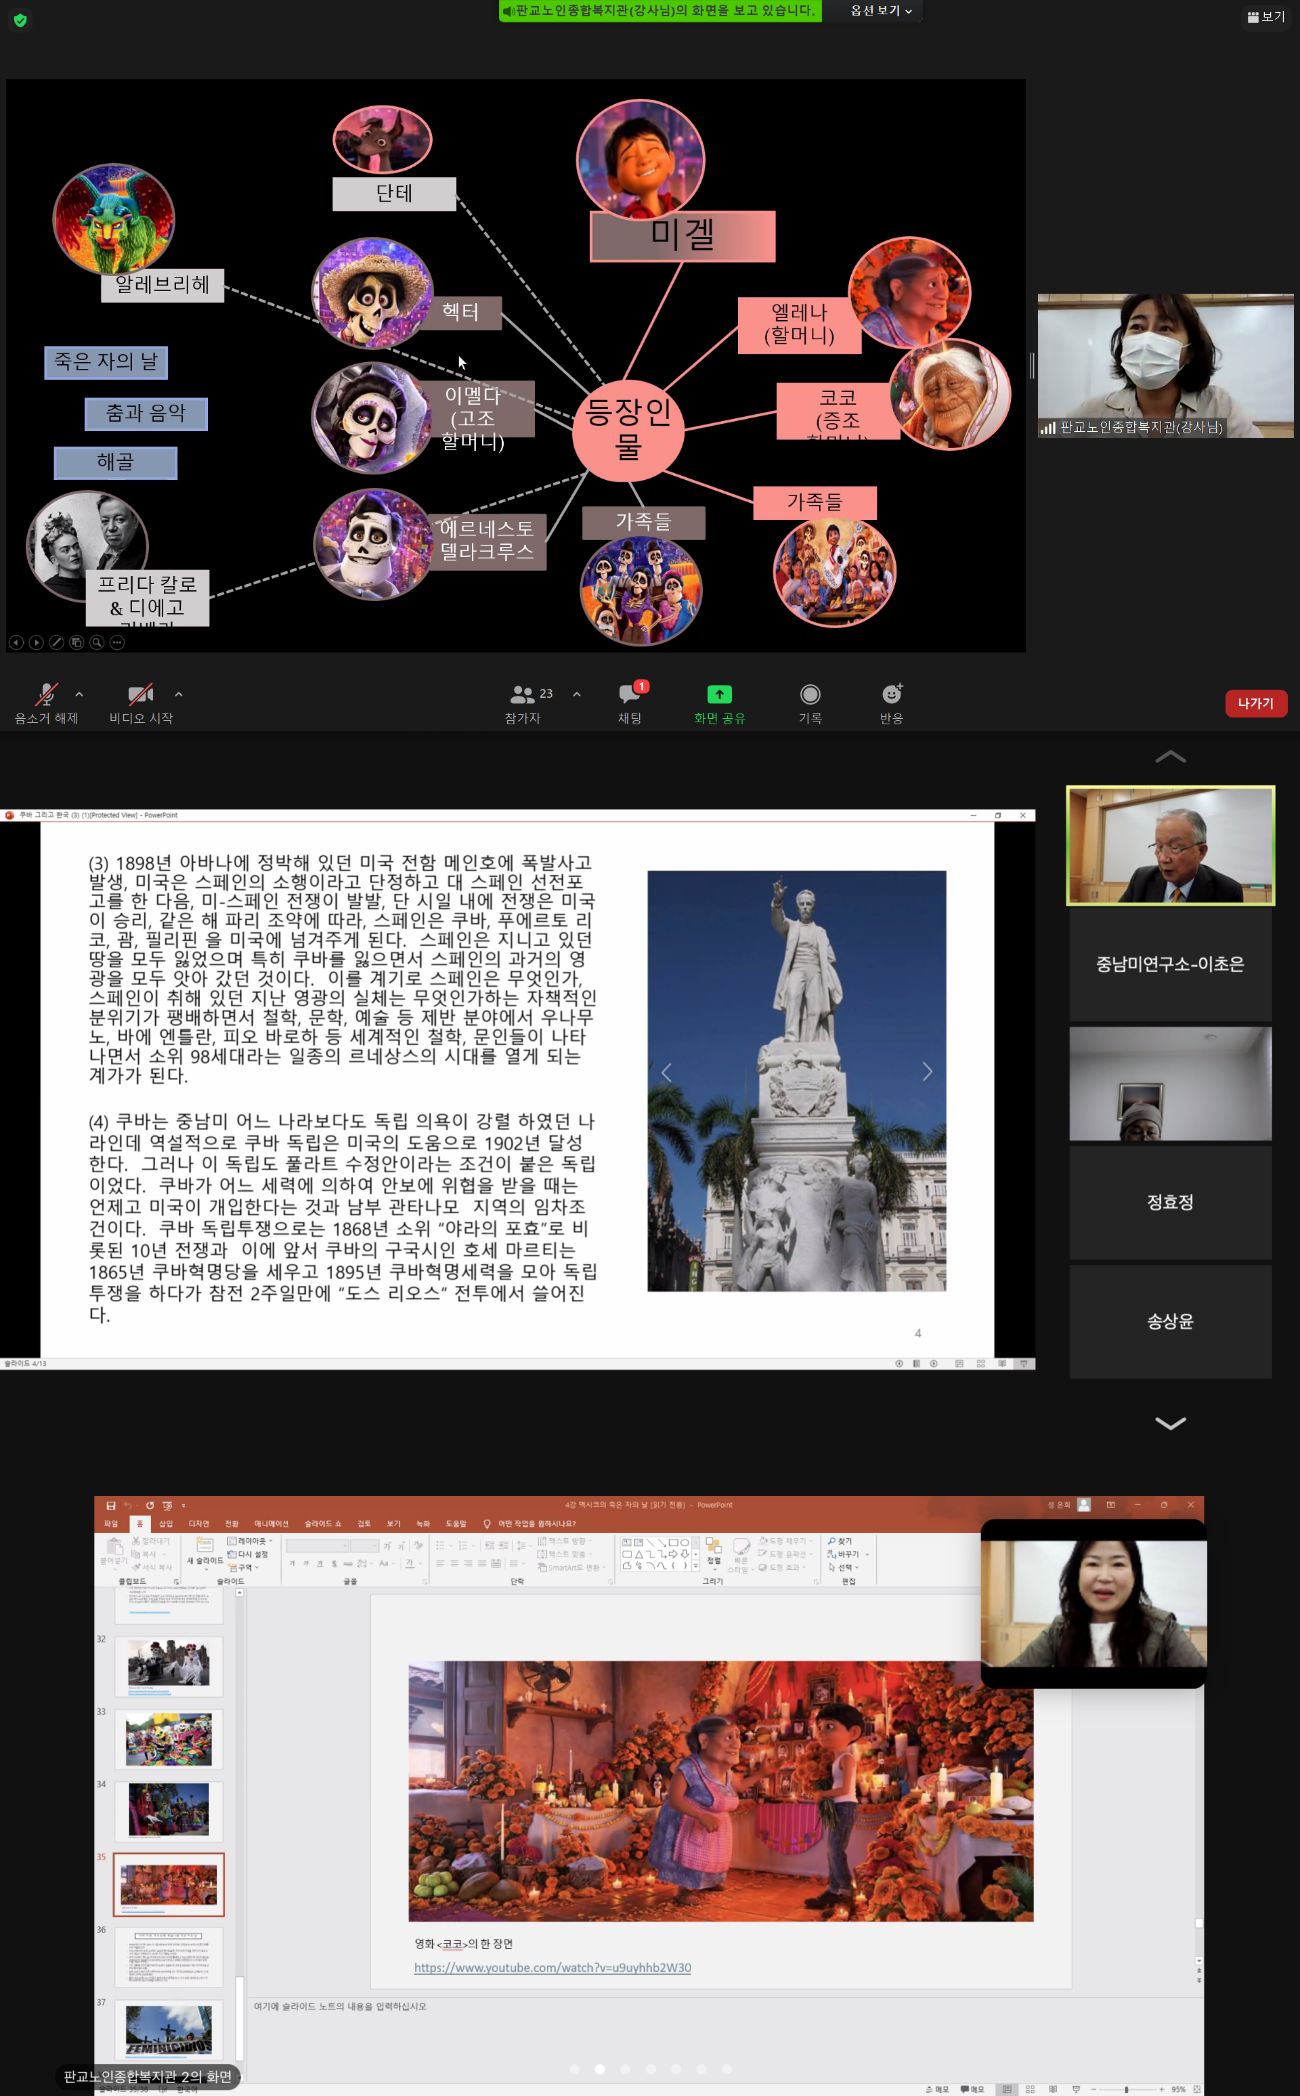1300x2096 pixels.
Task: Select slide 32 thumbnail
Action: (169, 1665)
